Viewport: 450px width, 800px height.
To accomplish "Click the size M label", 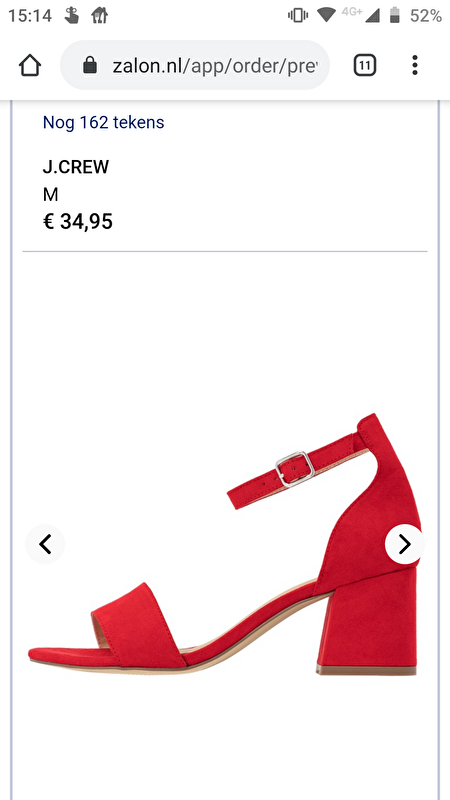I will tap(51, 194).
